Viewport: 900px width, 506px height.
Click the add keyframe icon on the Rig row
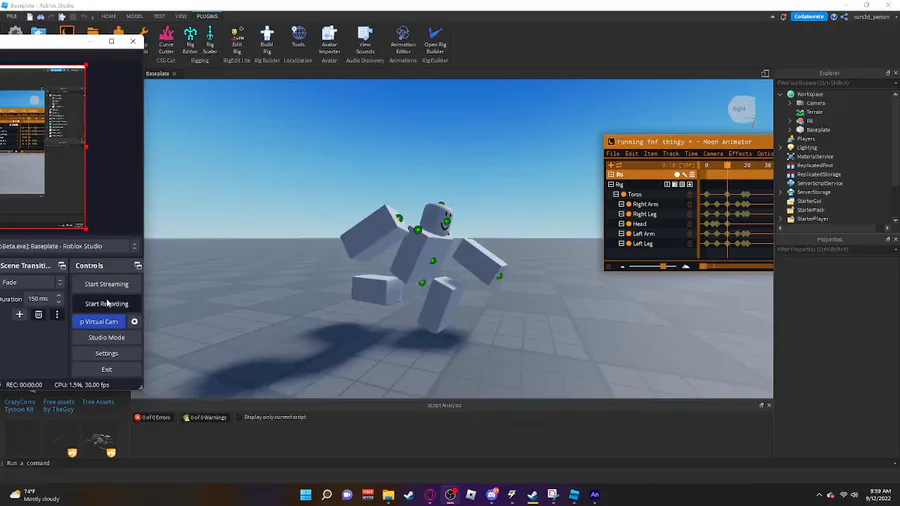pos(690,184)
